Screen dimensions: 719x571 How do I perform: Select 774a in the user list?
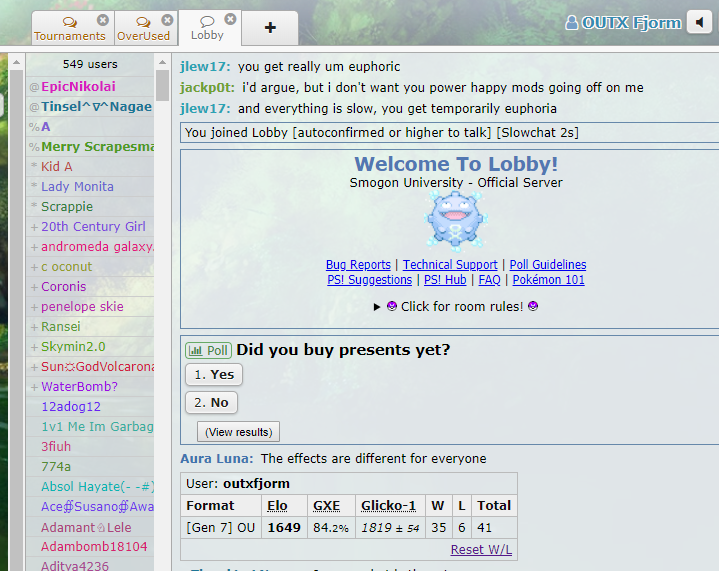point(90,466)
